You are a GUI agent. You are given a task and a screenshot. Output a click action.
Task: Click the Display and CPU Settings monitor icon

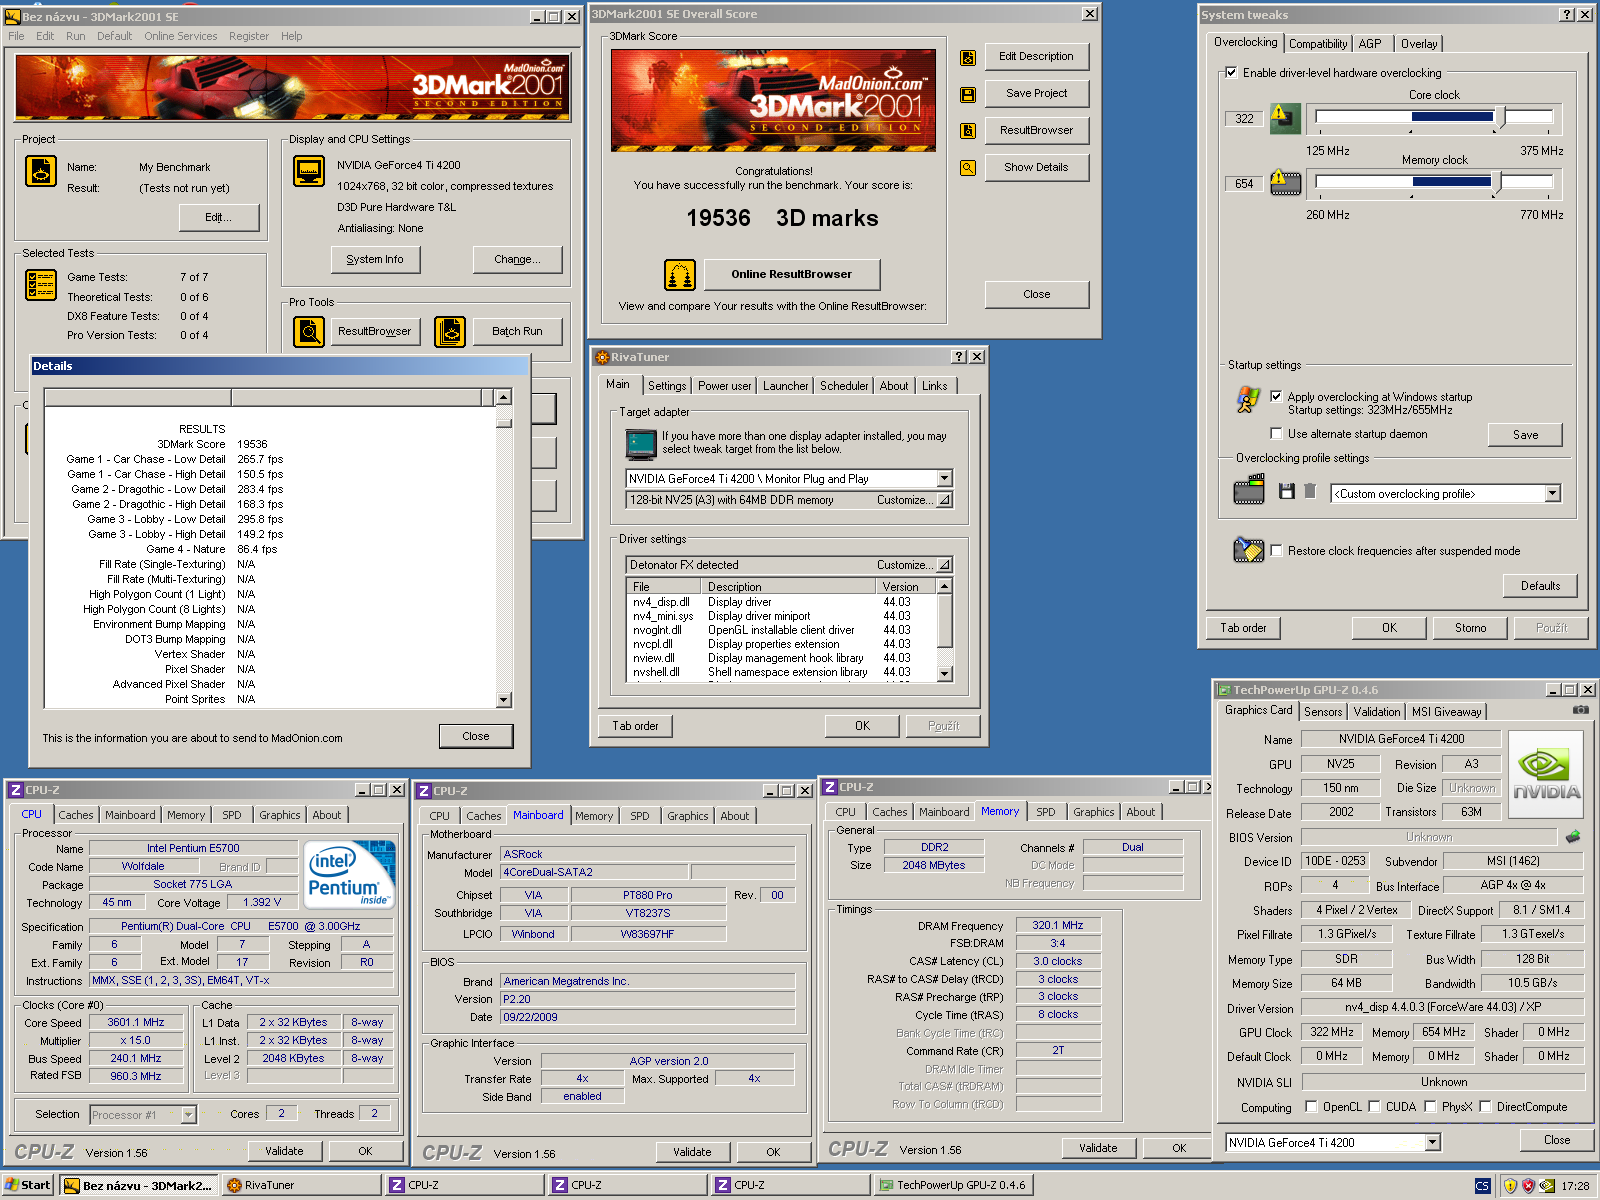click(309, 171)
